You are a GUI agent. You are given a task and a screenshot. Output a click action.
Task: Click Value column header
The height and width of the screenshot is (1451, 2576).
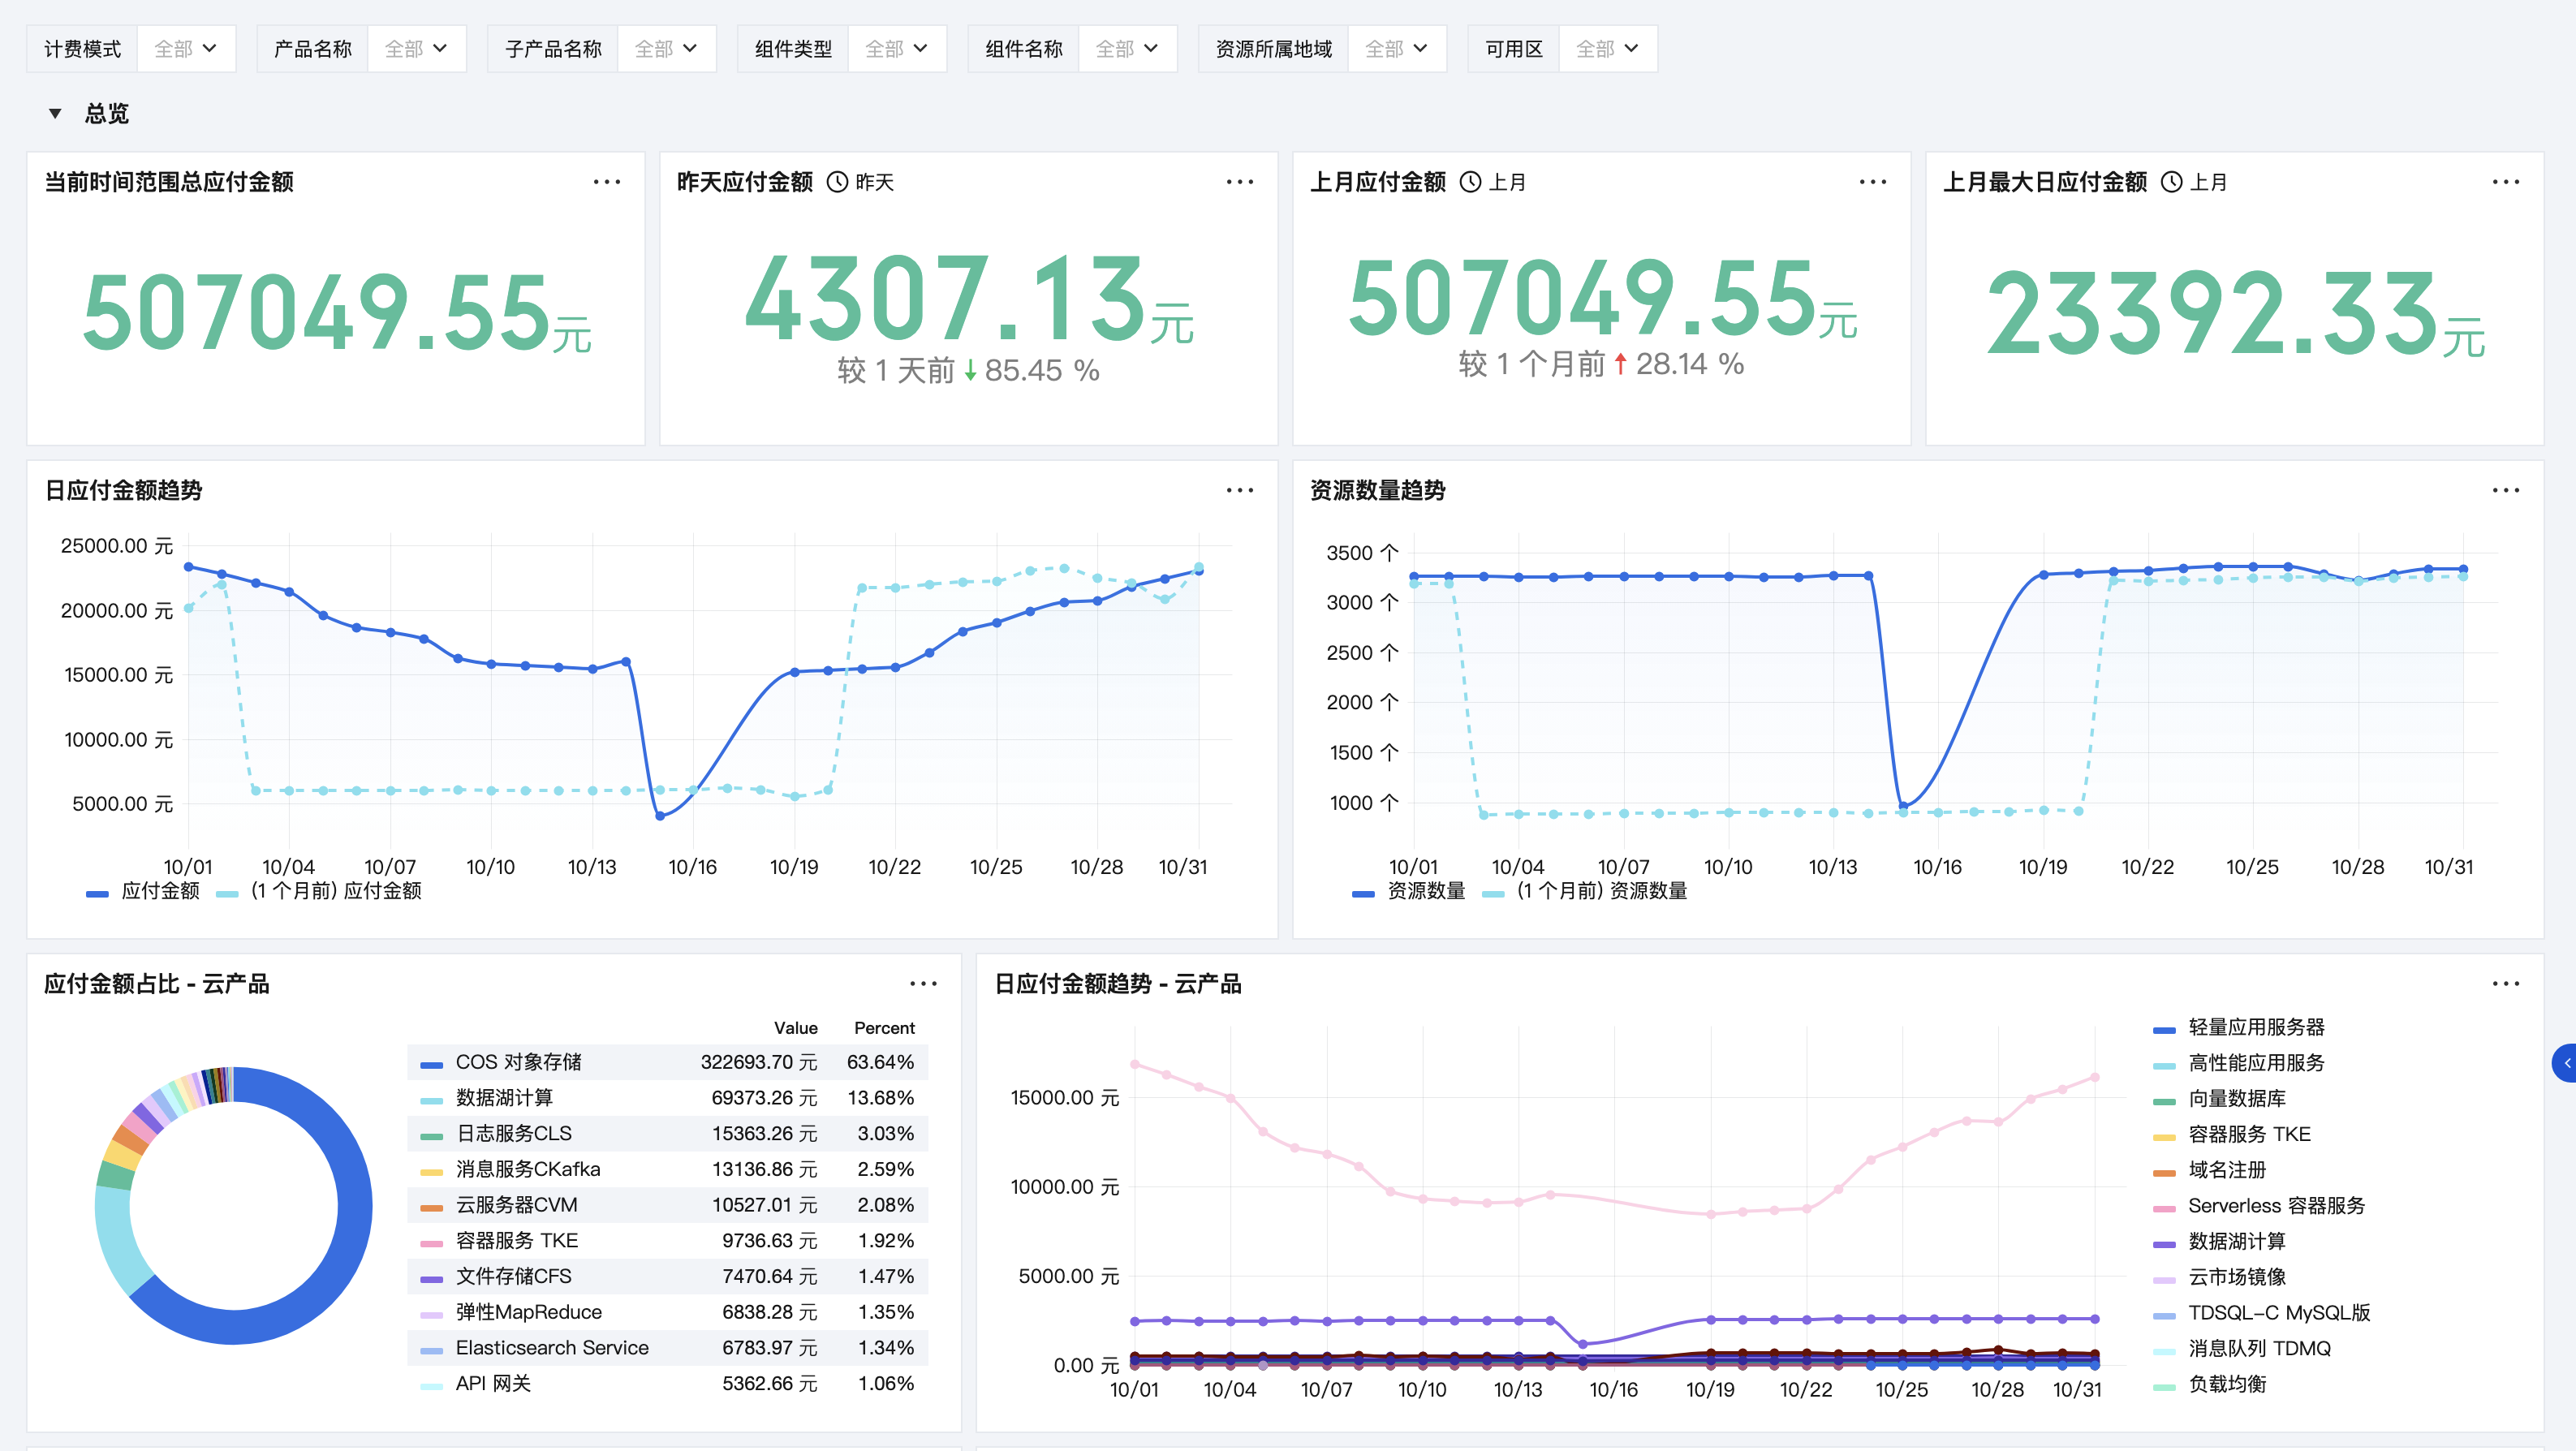(x=795, y=1028)
